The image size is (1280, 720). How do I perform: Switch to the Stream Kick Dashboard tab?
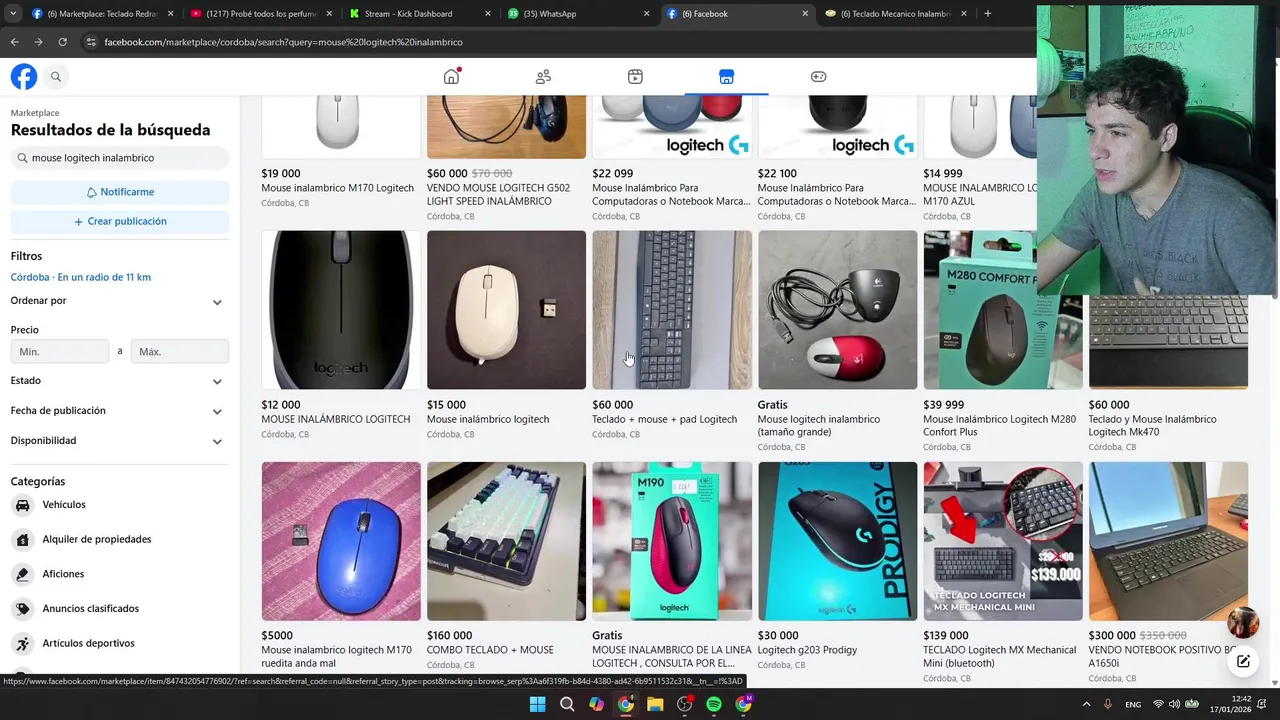pos(419,14)
